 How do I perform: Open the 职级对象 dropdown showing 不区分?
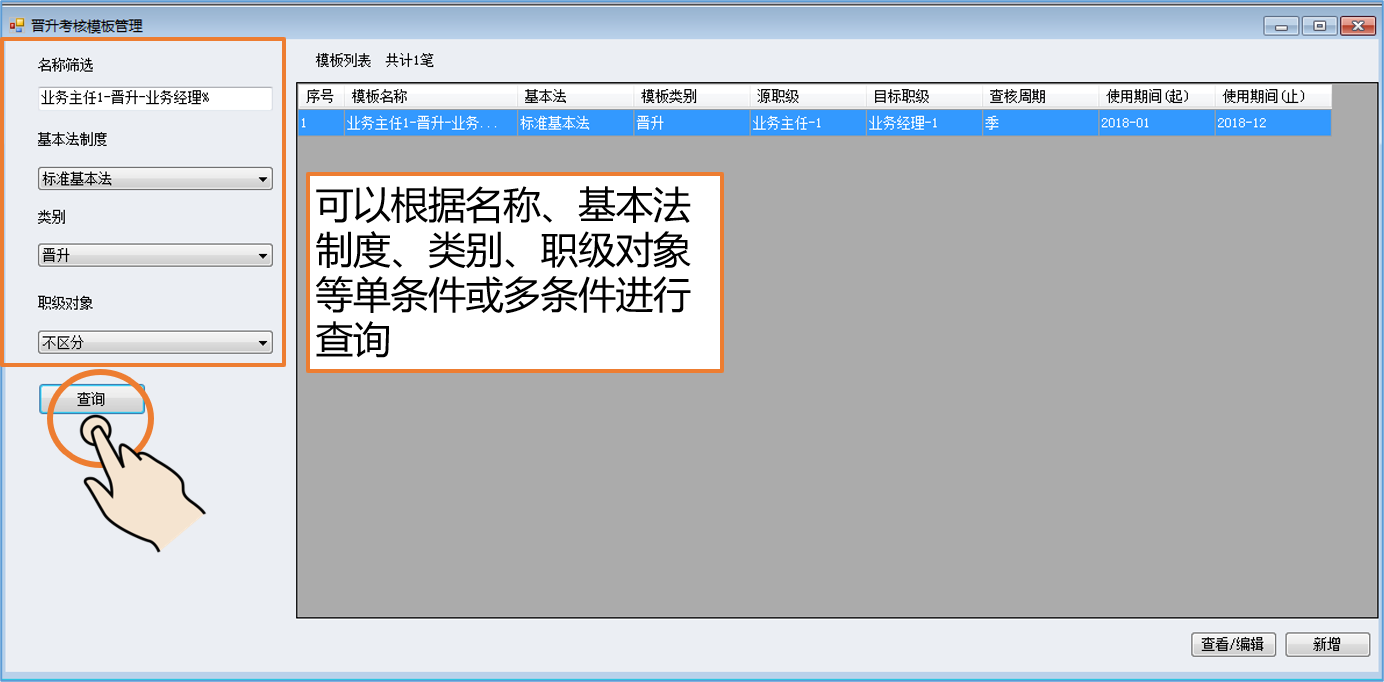point(155,343)
